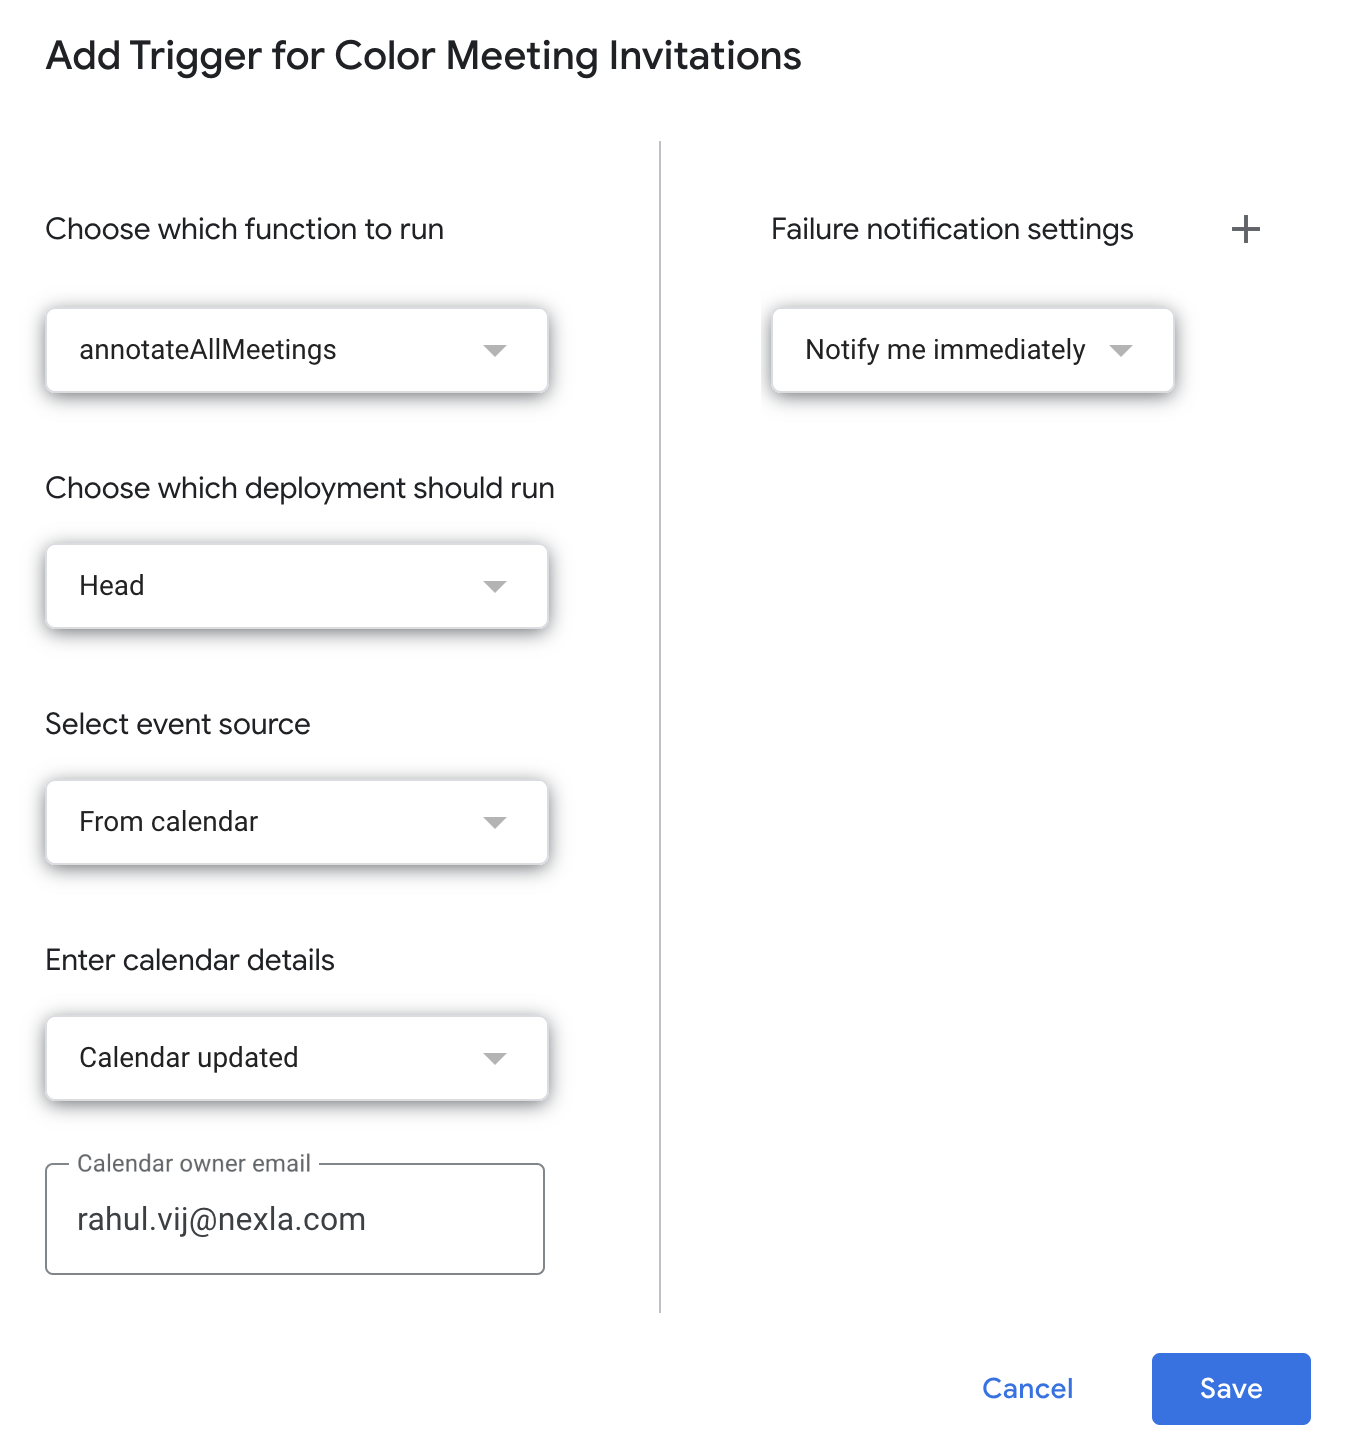Click the Add Trigger for Color Meeting Invitations title

[x=424, y=56]
